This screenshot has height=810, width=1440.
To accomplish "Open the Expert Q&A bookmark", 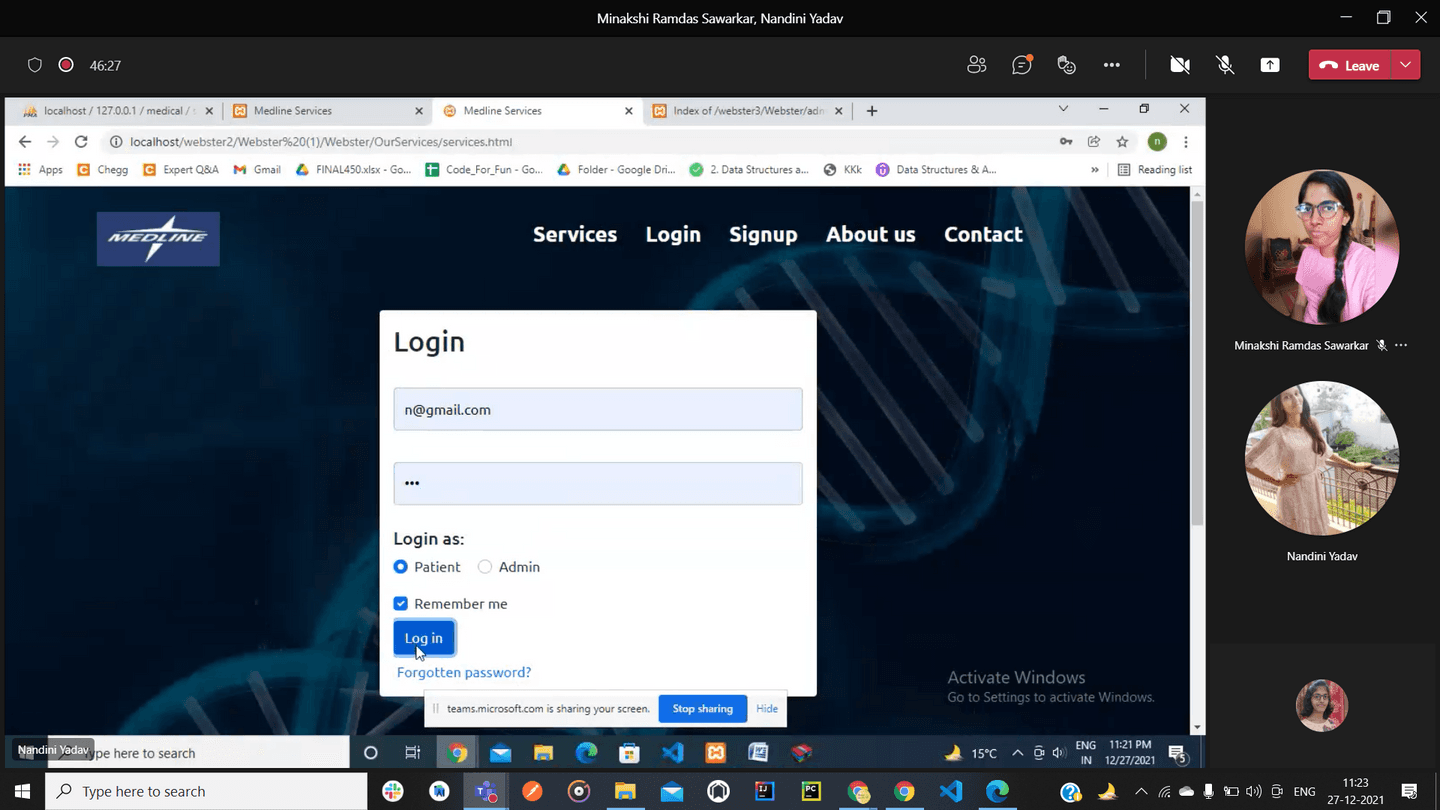I will tap(181, 170).
